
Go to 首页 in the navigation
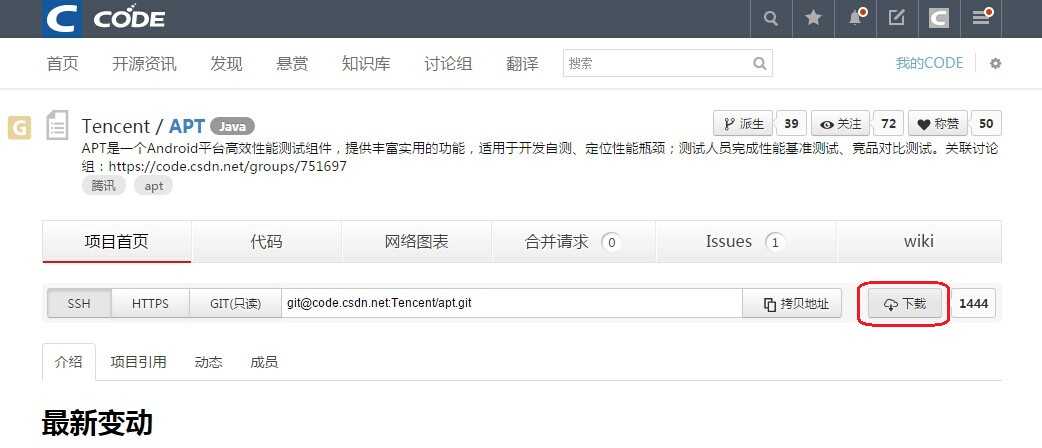point(62,64)
